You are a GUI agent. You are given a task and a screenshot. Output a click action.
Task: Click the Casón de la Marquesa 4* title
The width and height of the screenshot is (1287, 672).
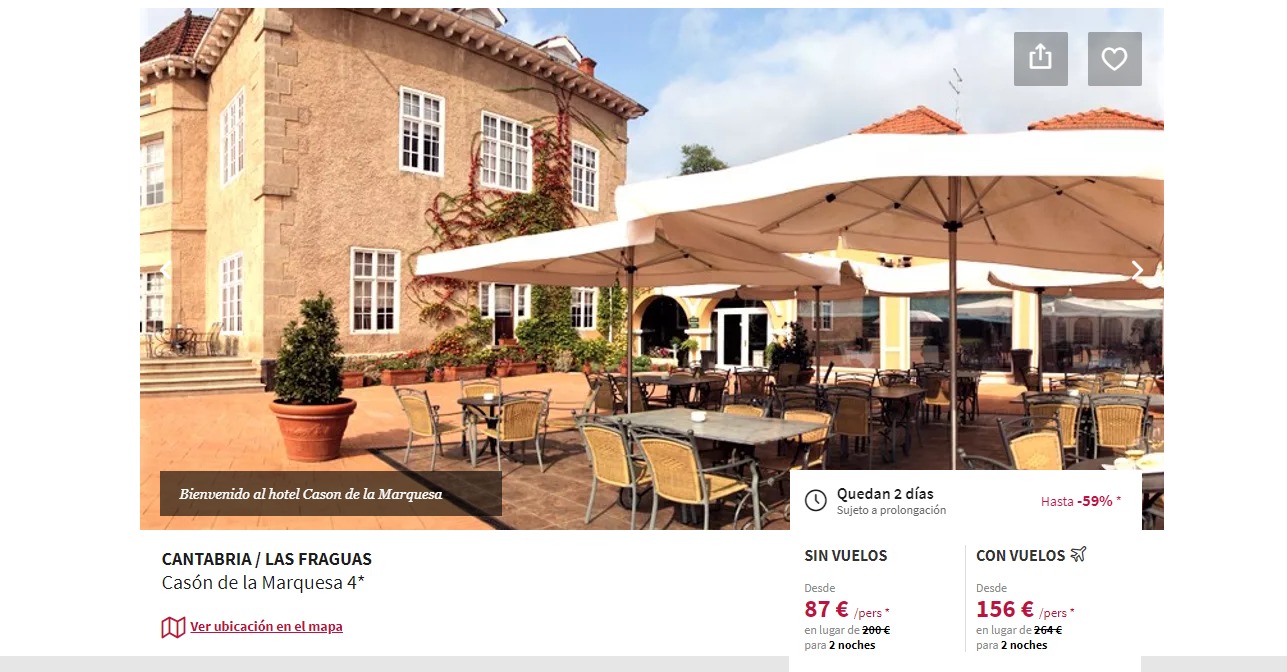263,583
